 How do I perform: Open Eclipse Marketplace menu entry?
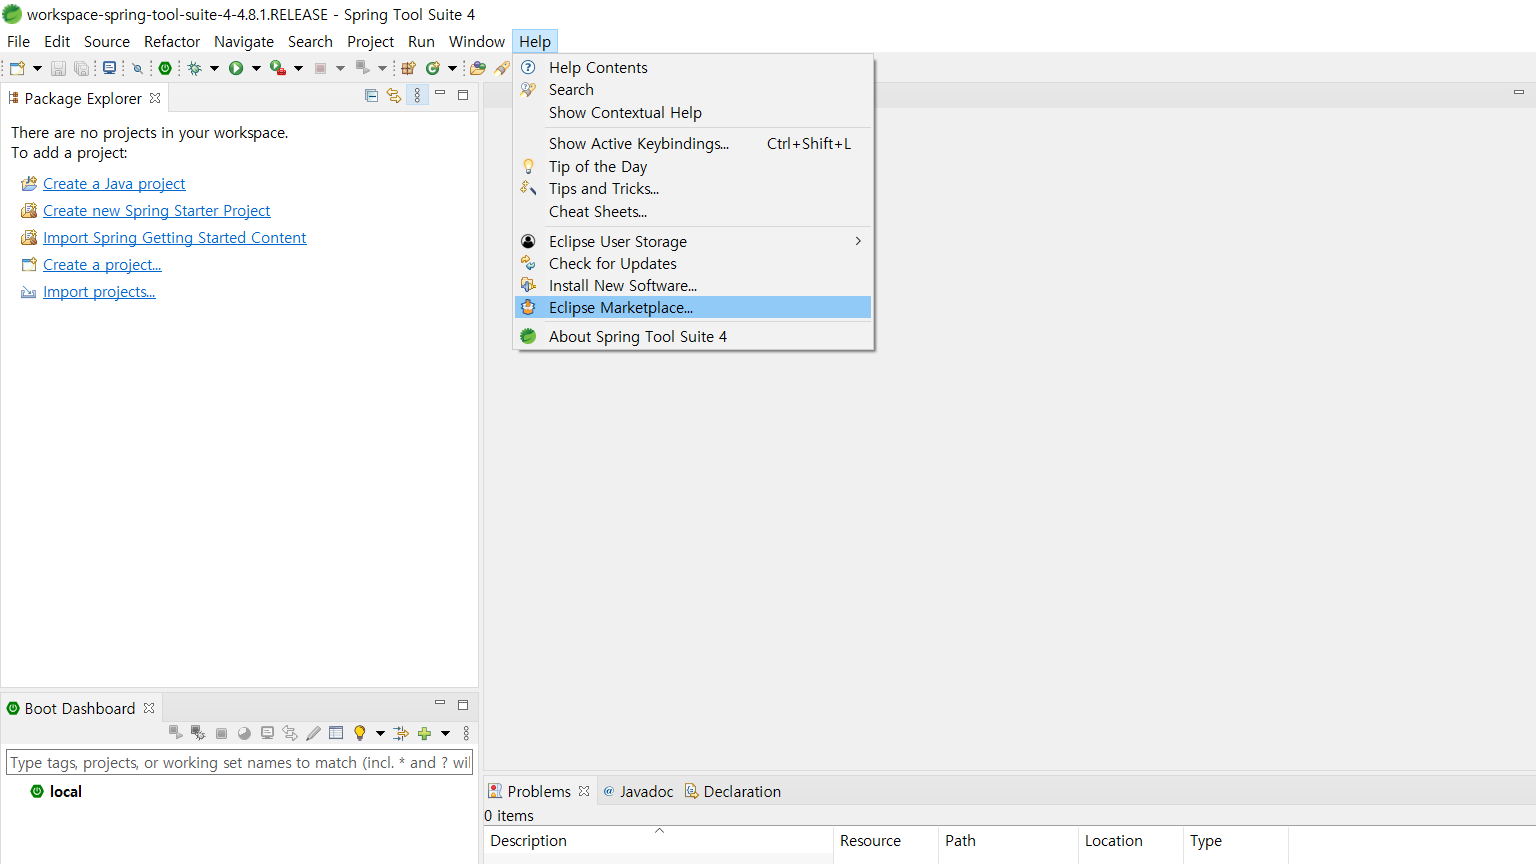(x=693, y=307)
